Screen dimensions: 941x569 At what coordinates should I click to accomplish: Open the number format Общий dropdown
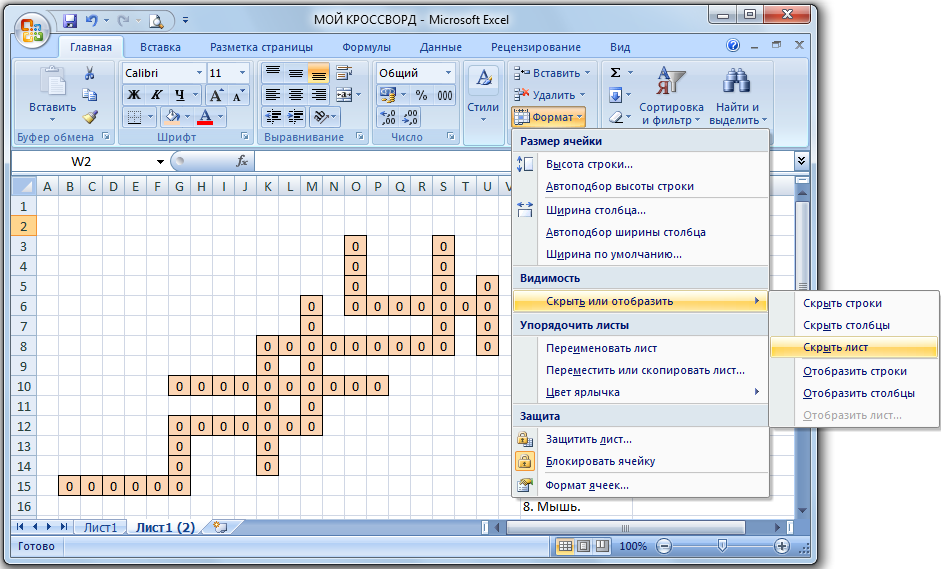point(448,73)
